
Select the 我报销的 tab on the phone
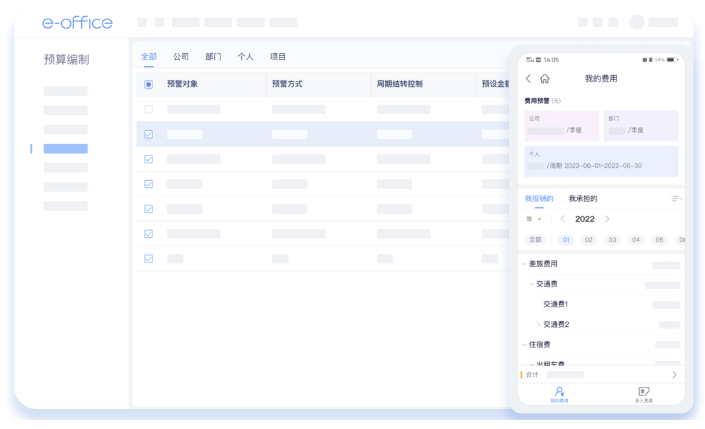[539, 199]
